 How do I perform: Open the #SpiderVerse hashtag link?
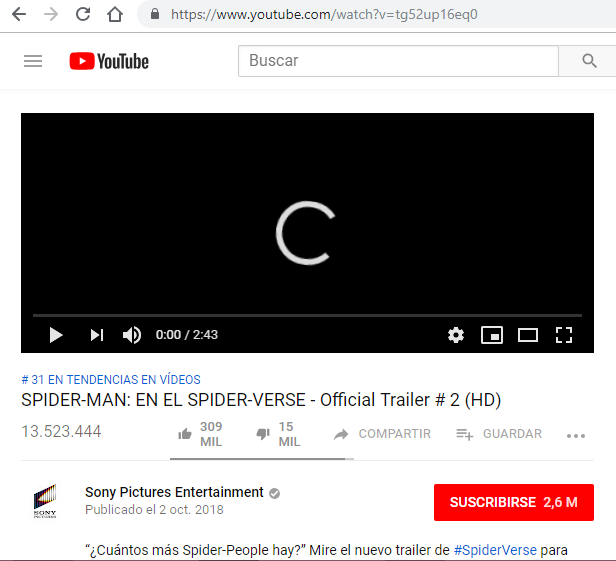pos(495,550)
